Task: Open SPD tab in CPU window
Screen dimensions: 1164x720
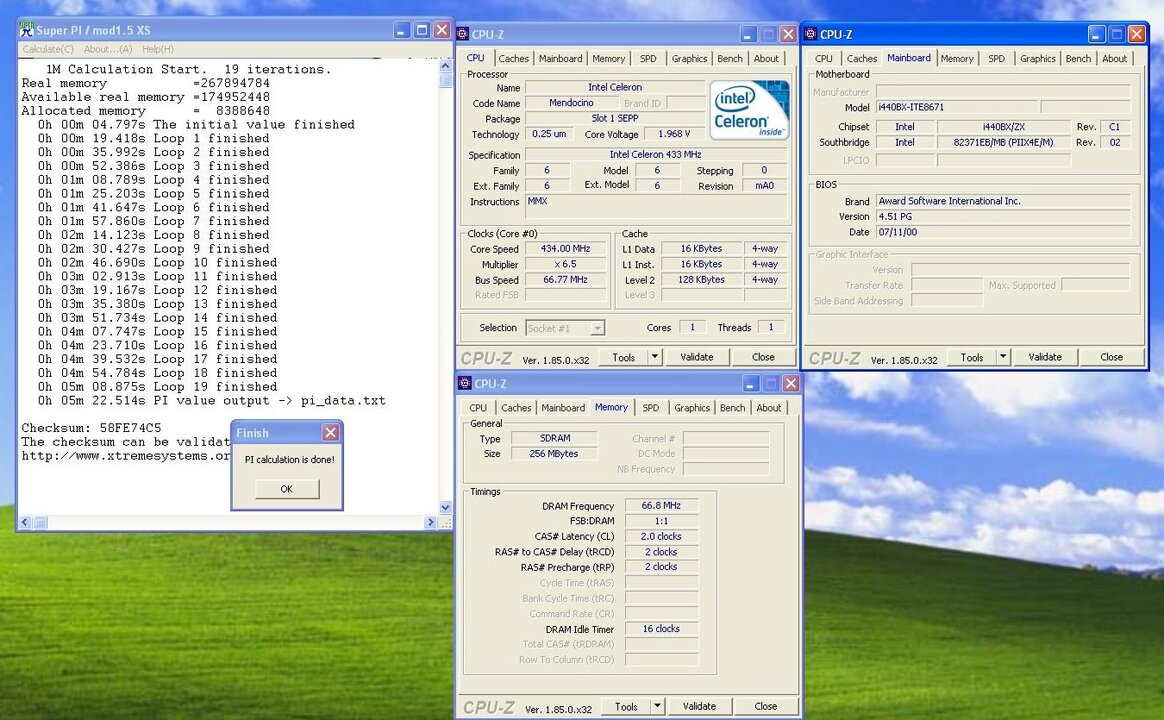Action: tap(648, 59)
